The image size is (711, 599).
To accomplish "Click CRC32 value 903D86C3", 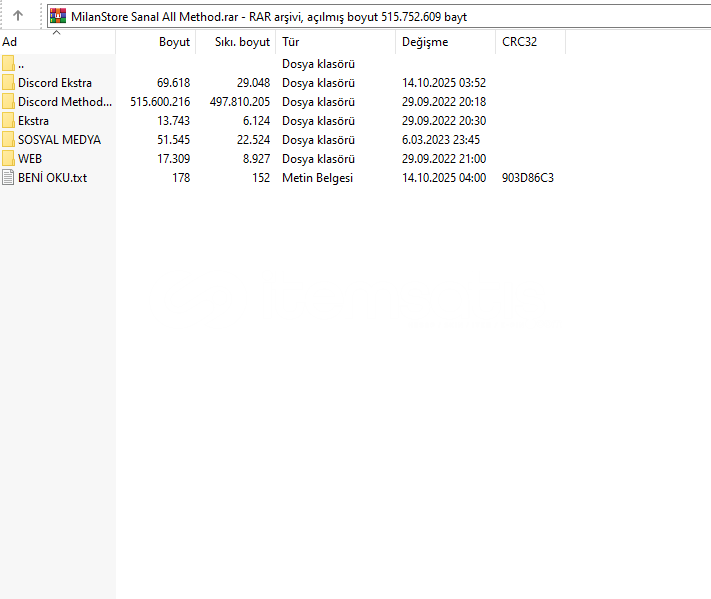I will [528, 178].
